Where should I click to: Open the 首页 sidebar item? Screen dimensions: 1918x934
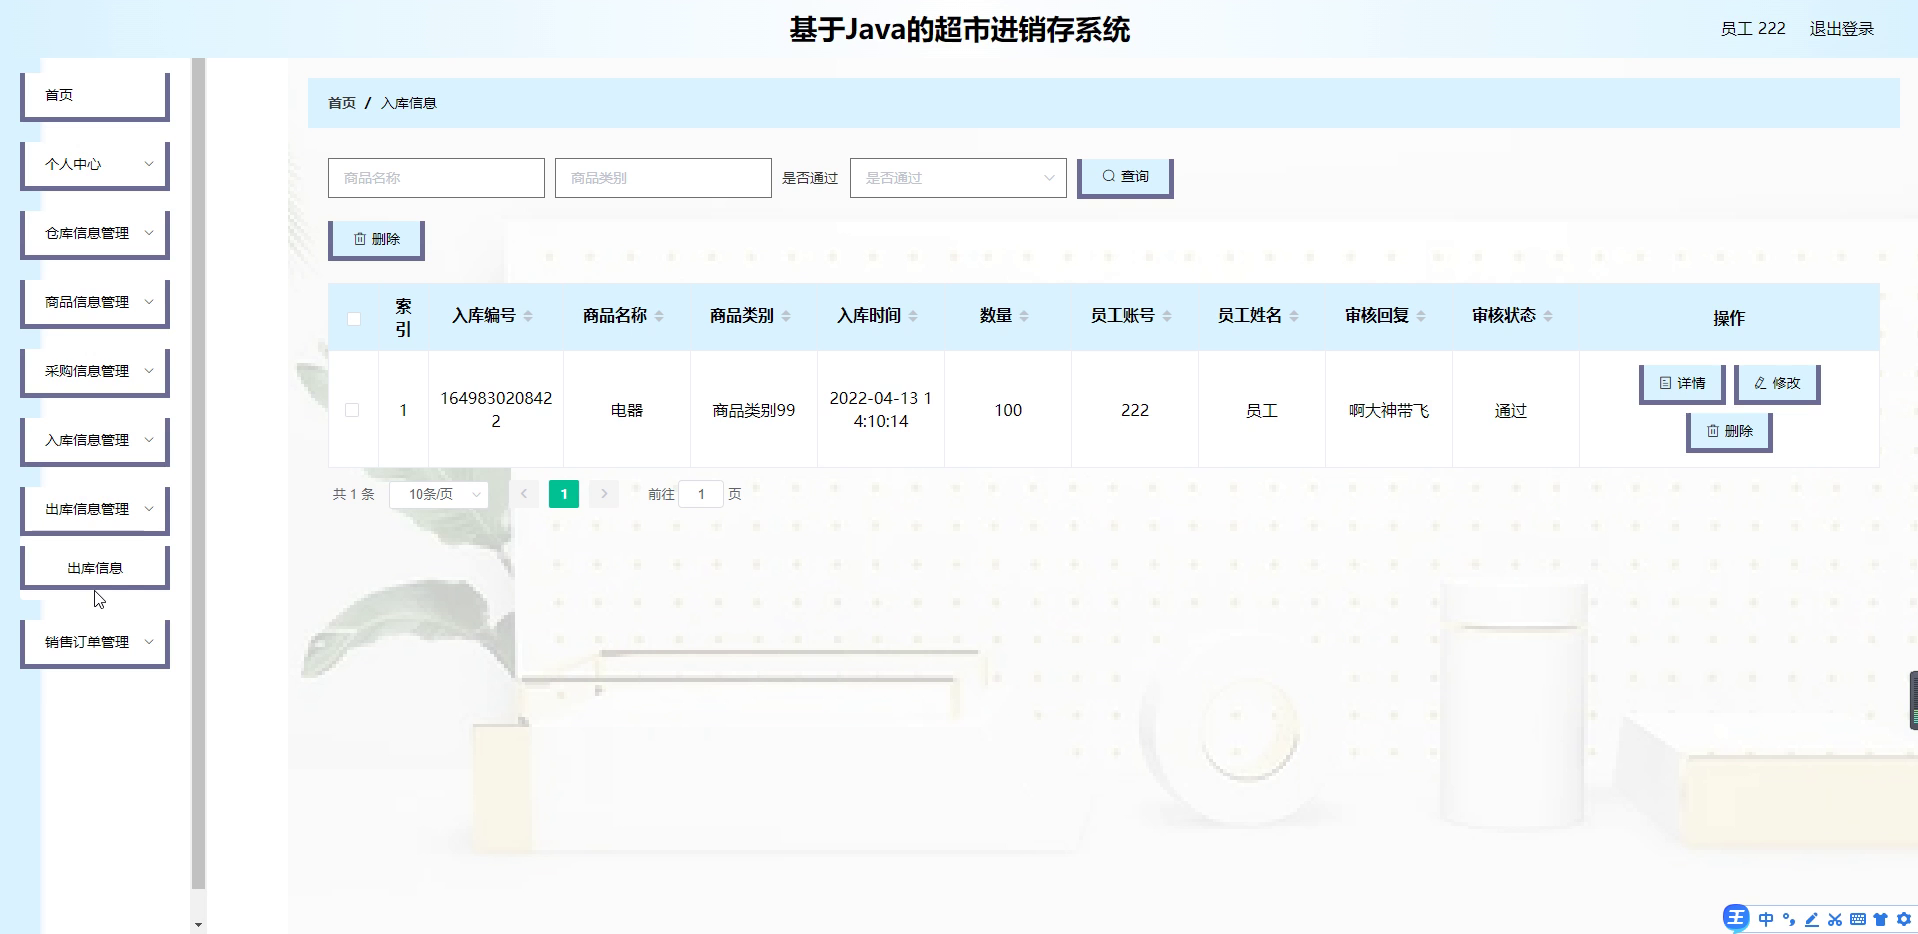(95, 95)
